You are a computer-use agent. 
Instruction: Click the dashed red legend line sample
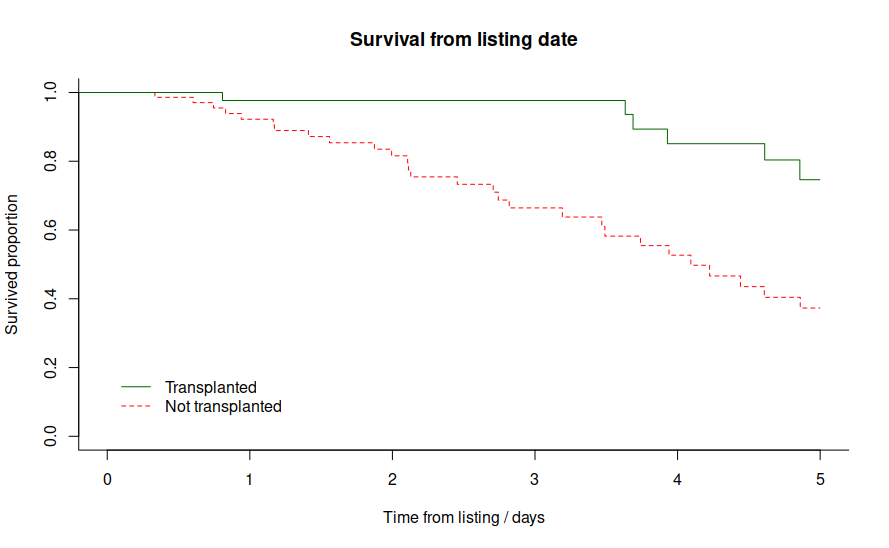click(136, 406)
